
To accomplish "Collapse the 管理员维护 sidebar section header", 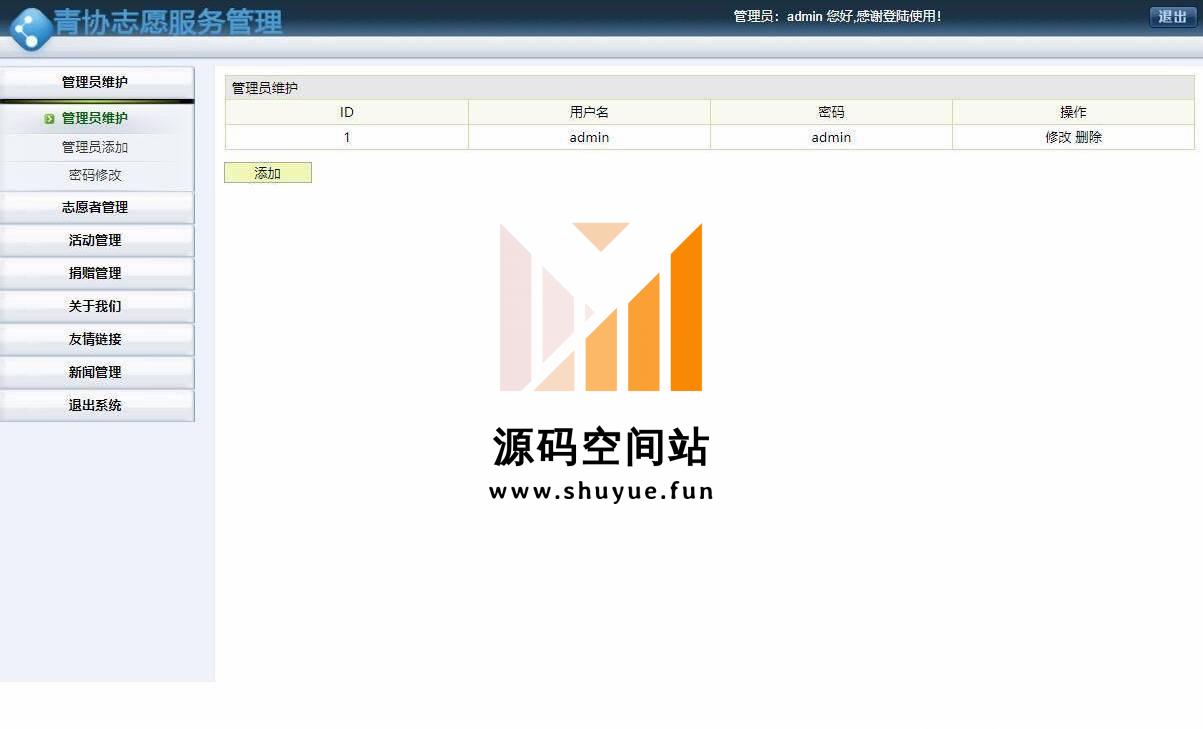I will click(96, 82).
